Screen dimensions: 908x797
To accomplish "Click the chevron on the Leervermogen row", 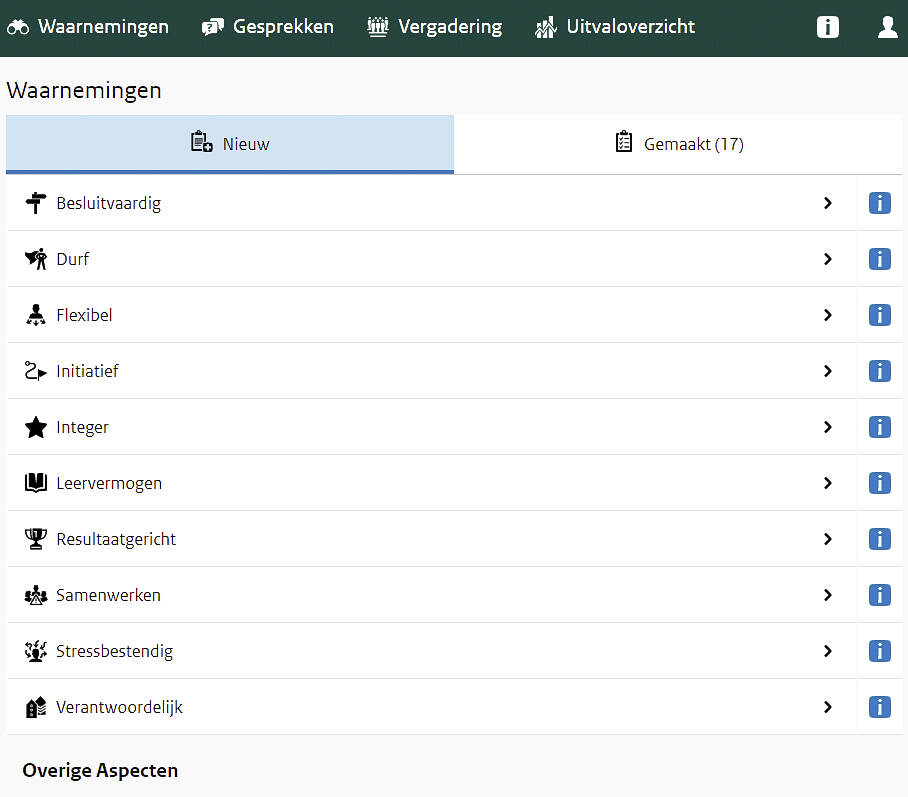I will 827,483.
